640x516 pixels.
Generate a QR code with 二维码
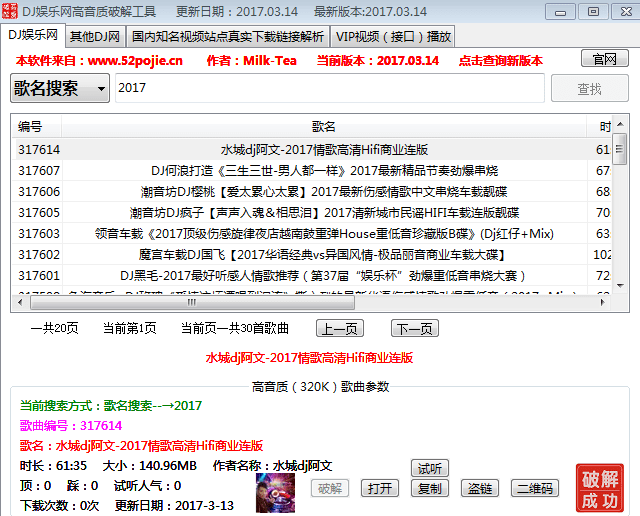pyautogui.click(x=534, y=489)
